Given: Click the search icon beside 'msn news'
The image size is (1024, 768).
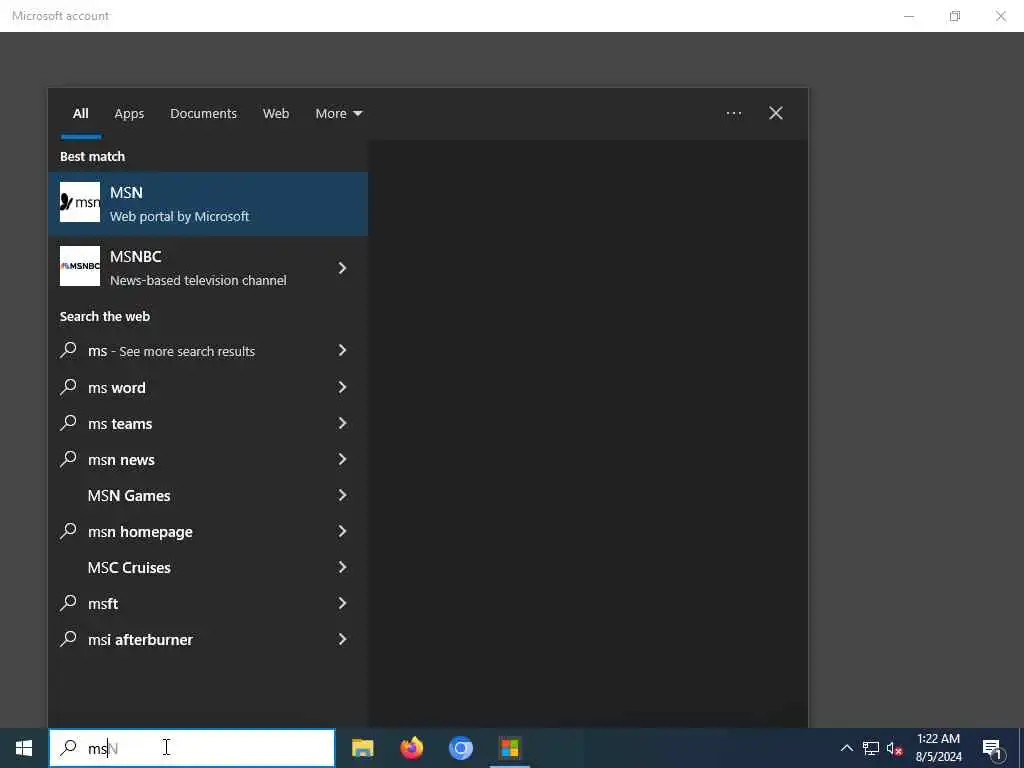Looking at the screenshot, I should (x=69, y=458).
